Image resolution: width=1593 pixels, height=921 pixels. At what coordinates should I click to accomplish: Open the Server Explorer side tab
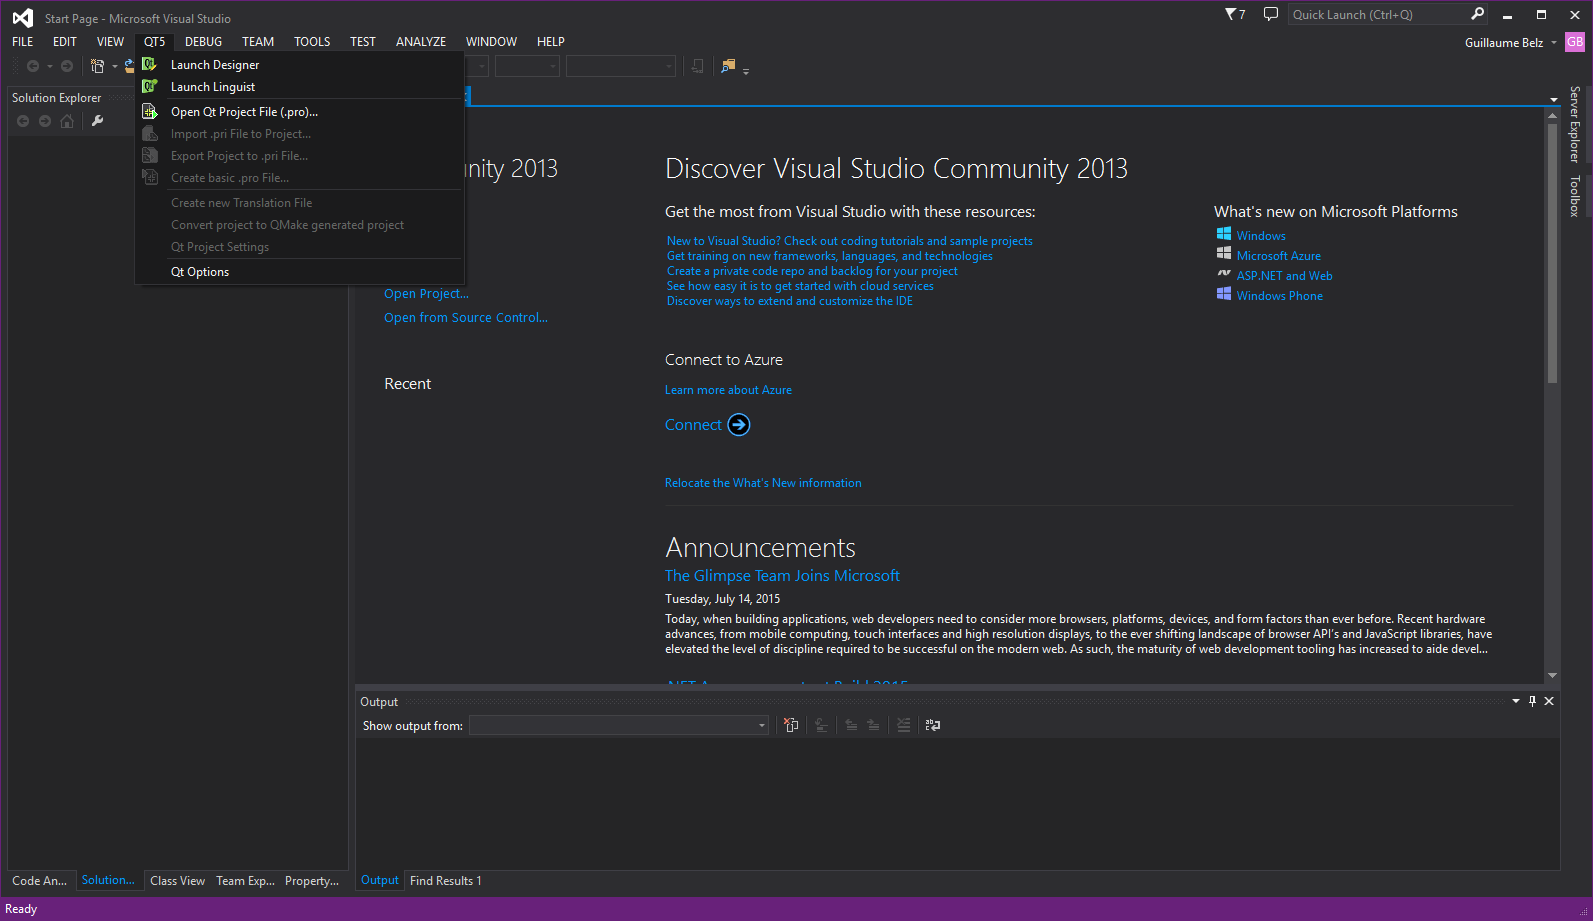tap(1575, 125)
